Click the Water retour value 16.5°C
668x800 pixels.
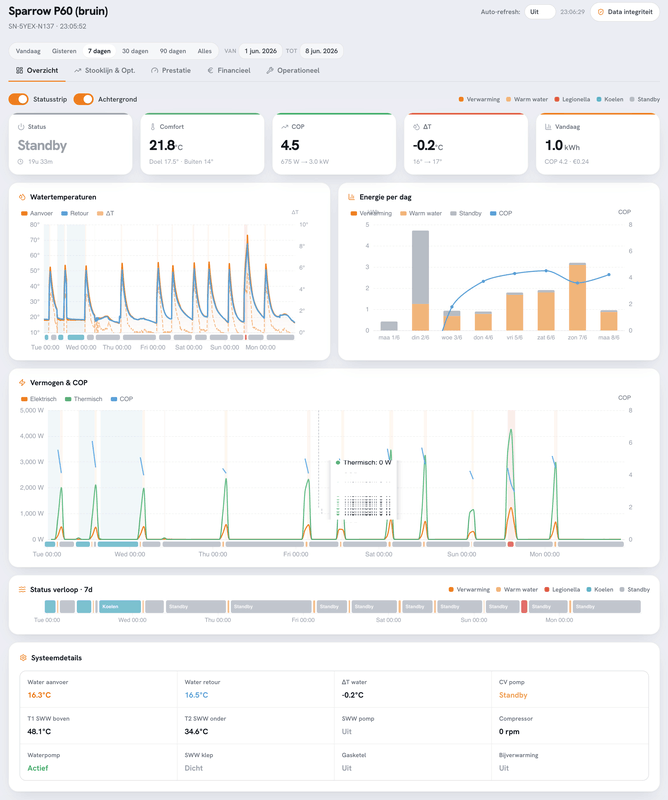pyautogui.click(x=196, y=695)
